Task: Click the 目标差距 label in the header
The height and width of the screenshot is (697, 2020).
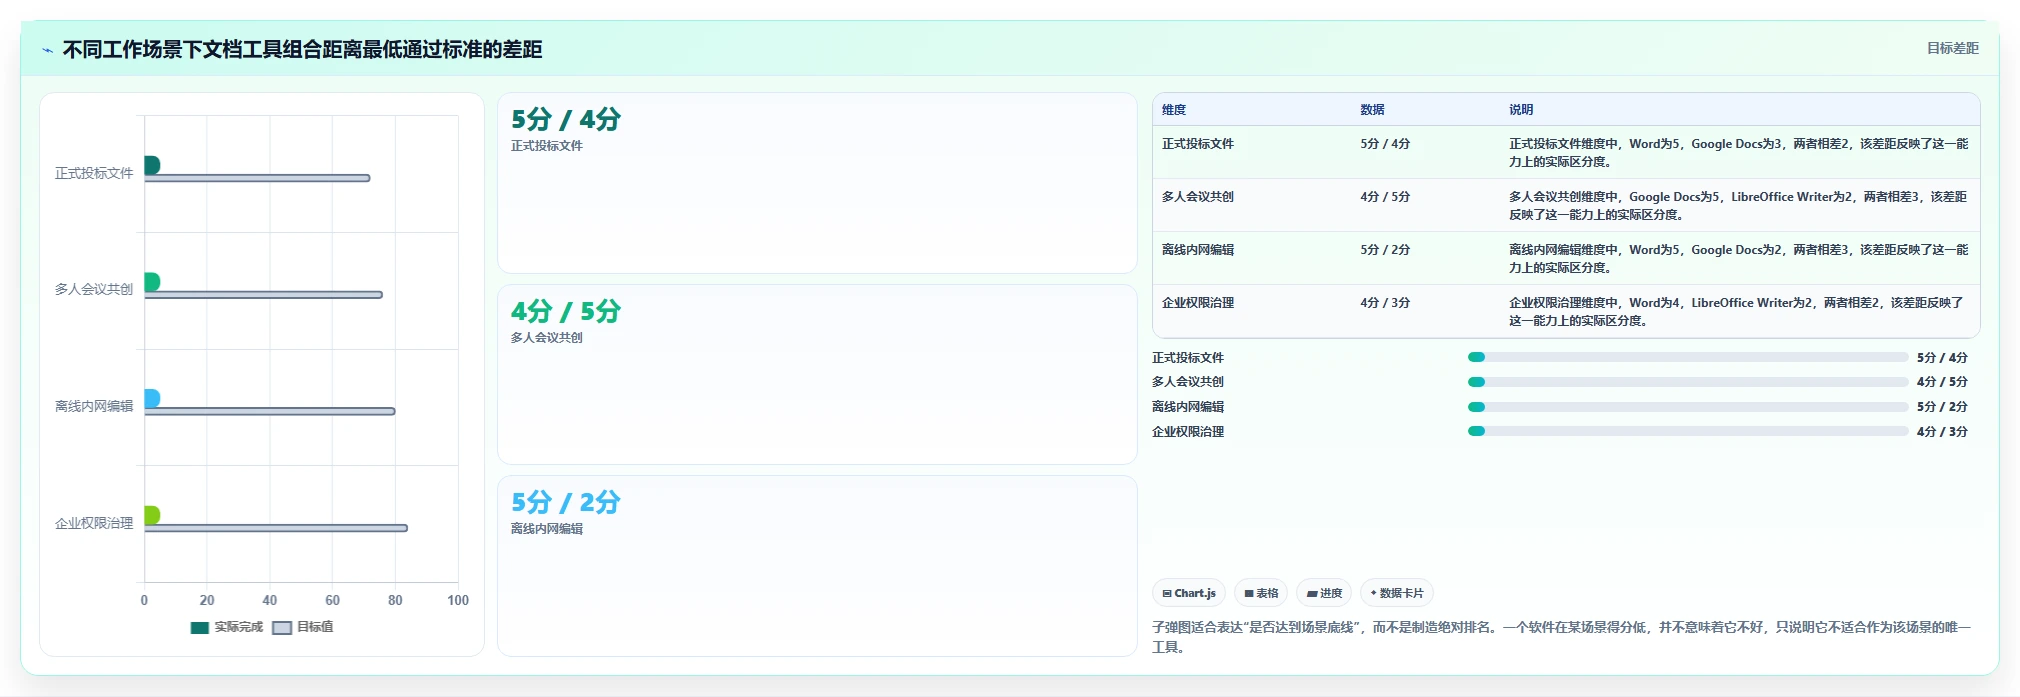Action: tap(1952, 48)
